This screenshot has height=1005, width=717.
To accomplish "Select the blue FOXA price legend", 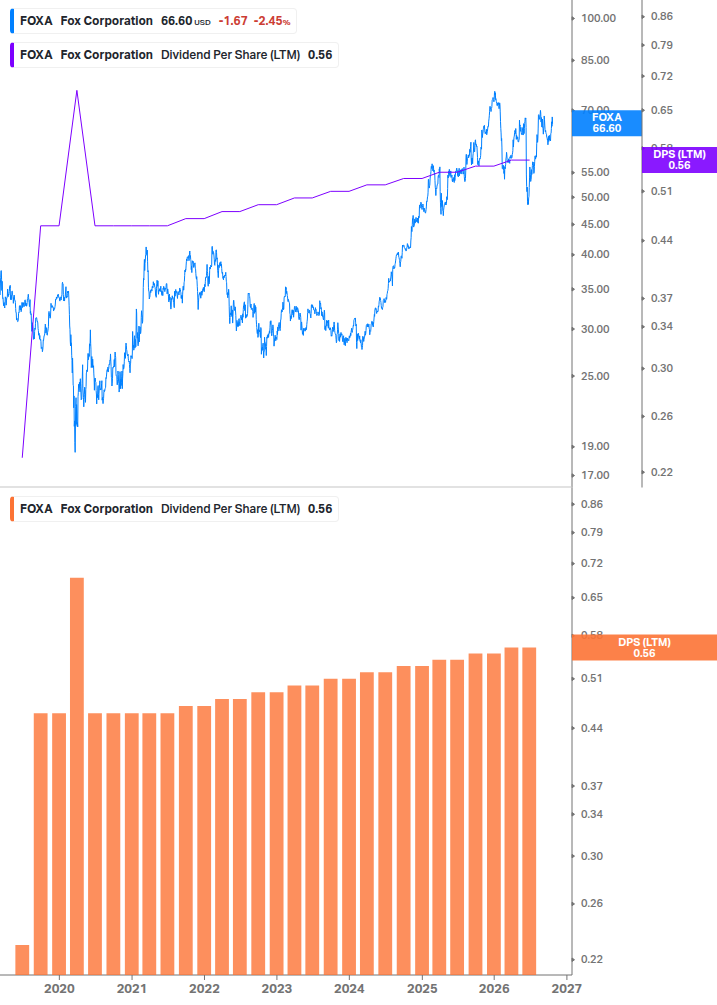I will click(x=153, y=21).
